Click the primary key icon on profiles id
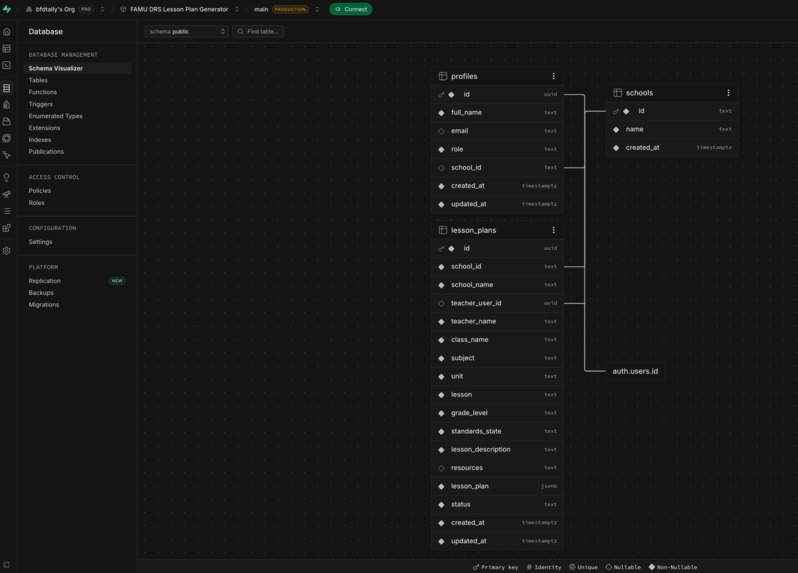 coord(441,95)
